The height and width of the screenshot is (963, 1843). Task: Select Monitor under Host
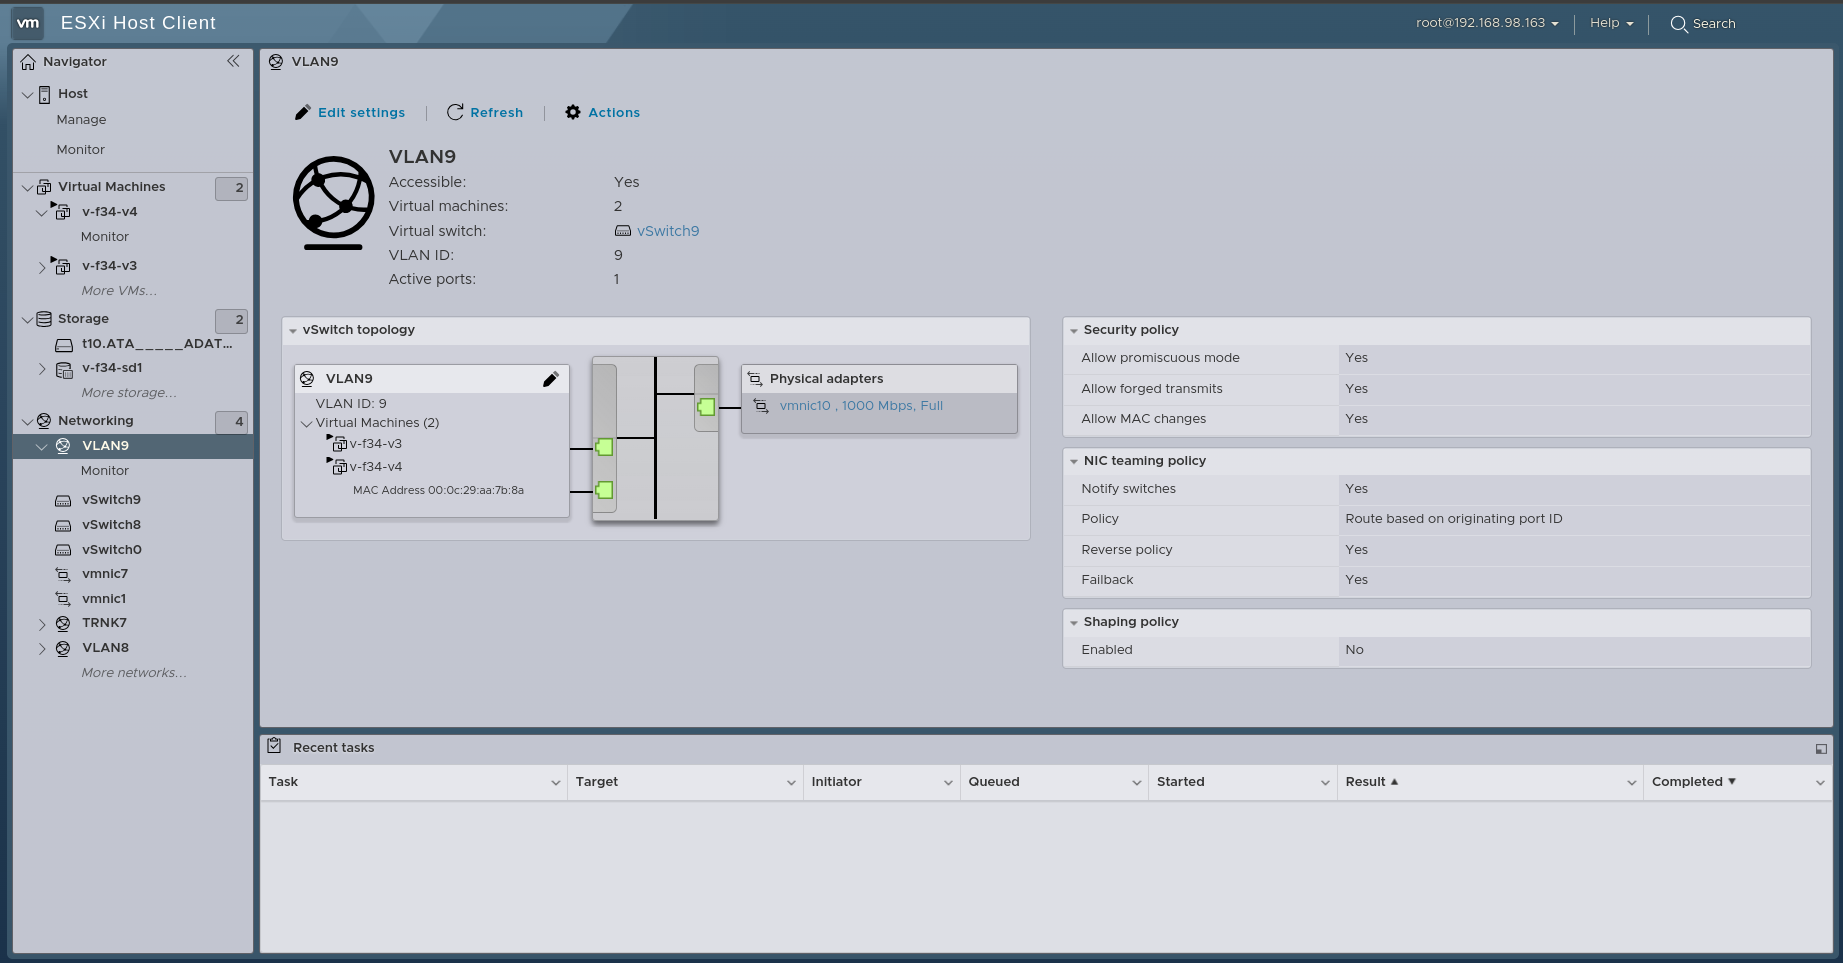(x=80, y=150)
